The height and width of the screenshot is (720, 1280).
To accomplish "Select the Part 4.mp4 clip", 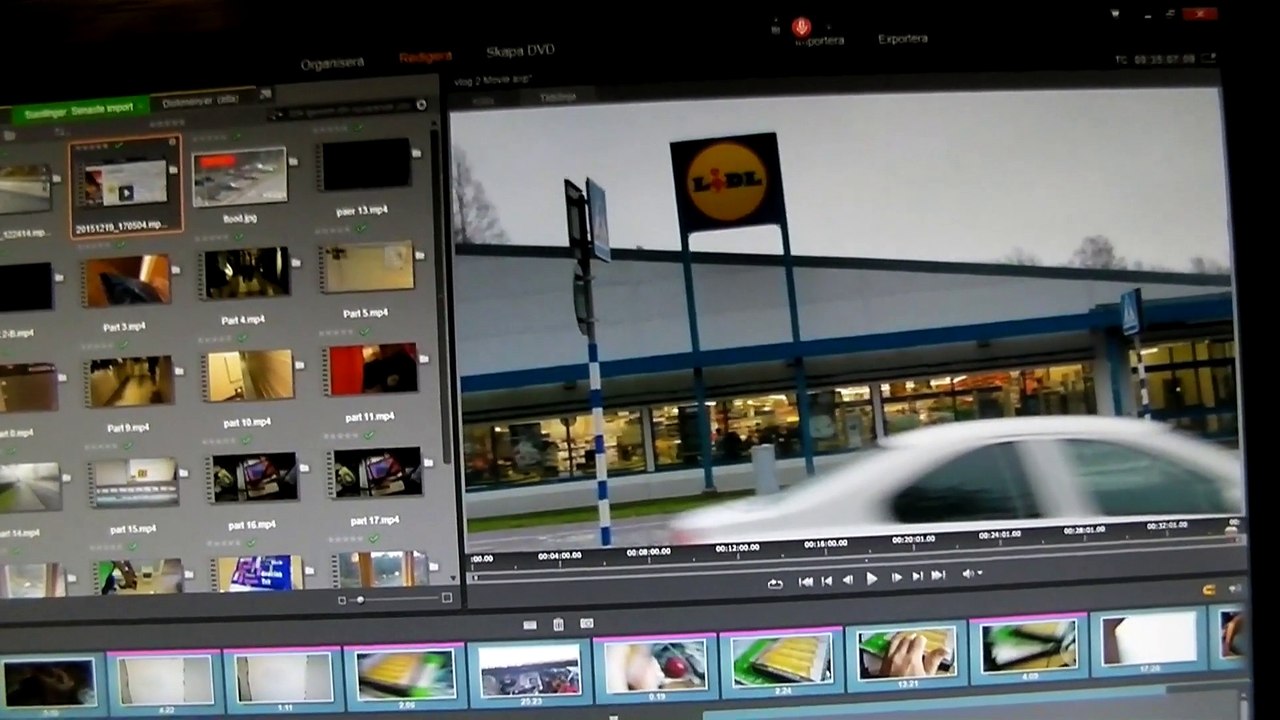I will 245,274.
